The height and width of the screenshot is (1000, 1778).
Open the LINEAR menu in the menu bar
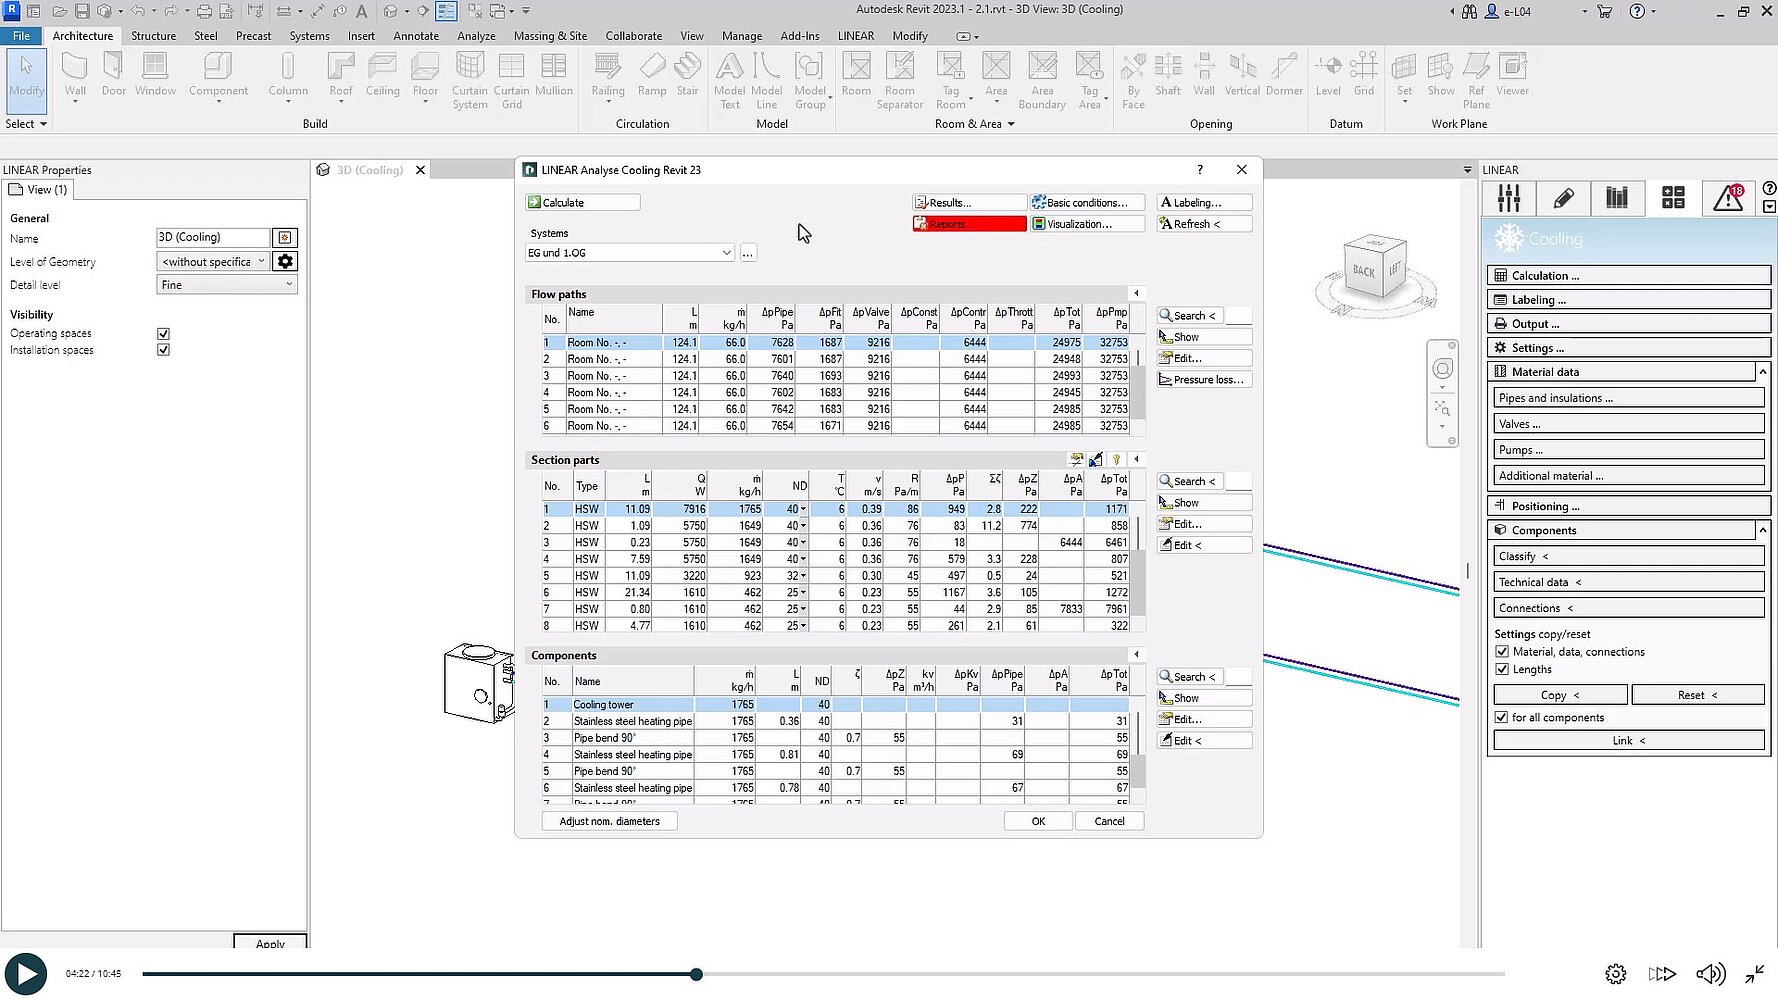[x=856, y=35]
